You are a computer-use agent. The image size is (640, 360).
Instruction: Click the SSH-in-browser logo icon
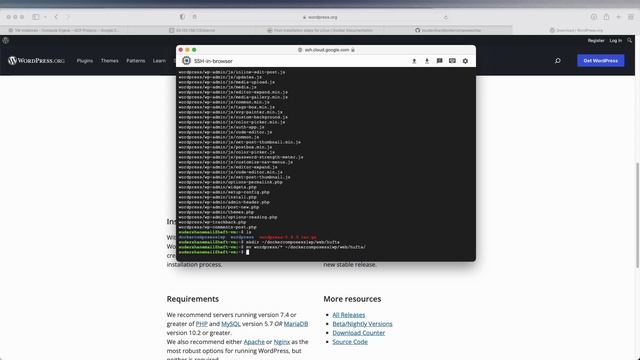pyautogui.click(x=187, y=61)
